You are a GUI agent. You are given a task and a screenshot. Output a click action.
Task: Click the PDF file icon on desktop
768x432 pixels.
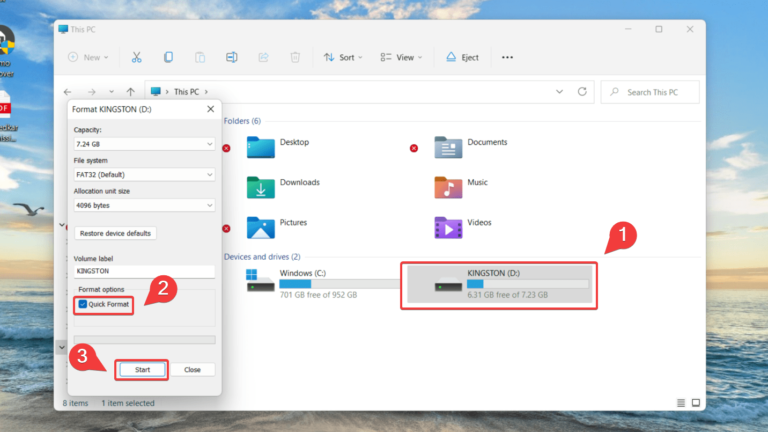point(5,105)
